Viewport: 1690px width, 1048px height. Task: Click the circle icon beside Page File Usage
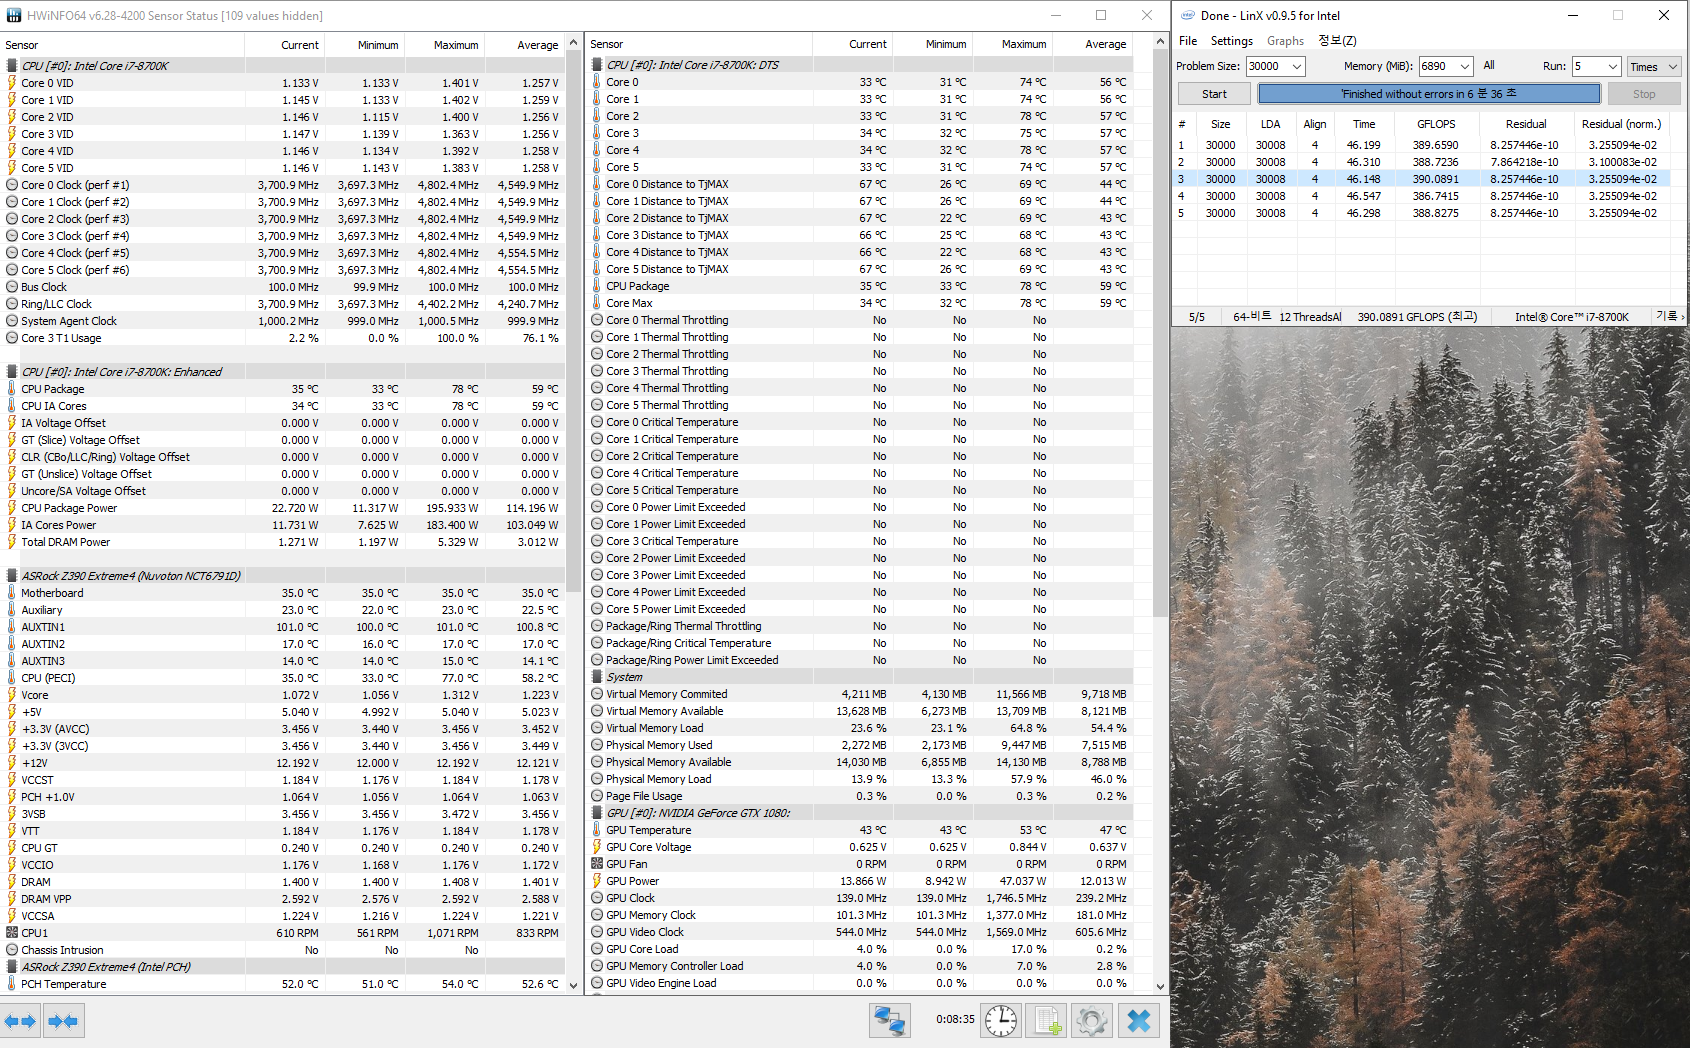(597, 796)
